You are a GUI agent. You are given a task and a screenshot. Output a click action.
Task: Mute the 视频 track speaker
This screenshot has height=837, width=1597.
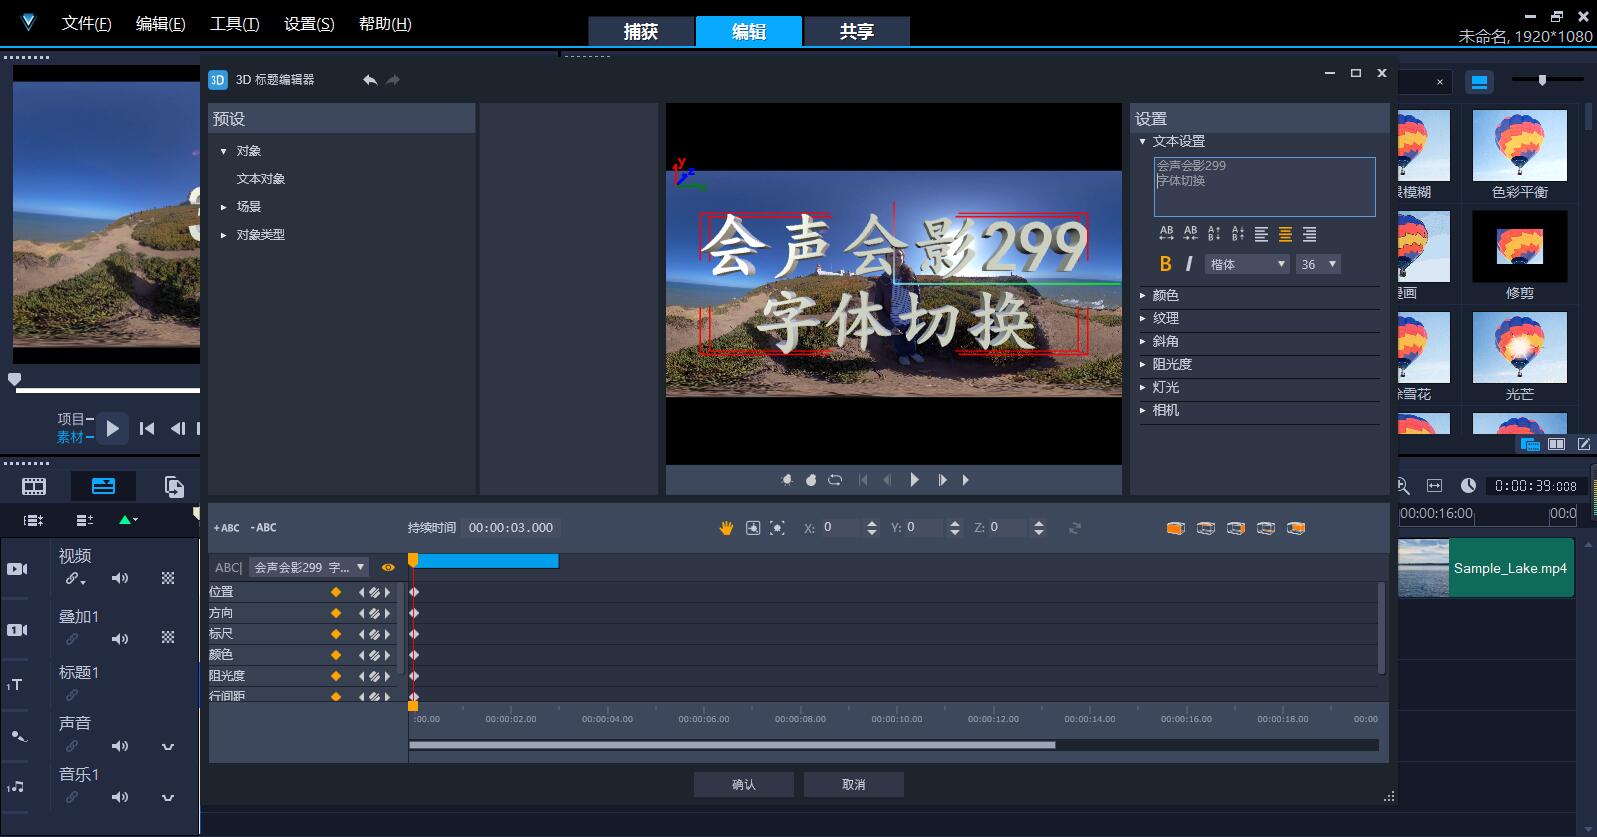[120, 578]
